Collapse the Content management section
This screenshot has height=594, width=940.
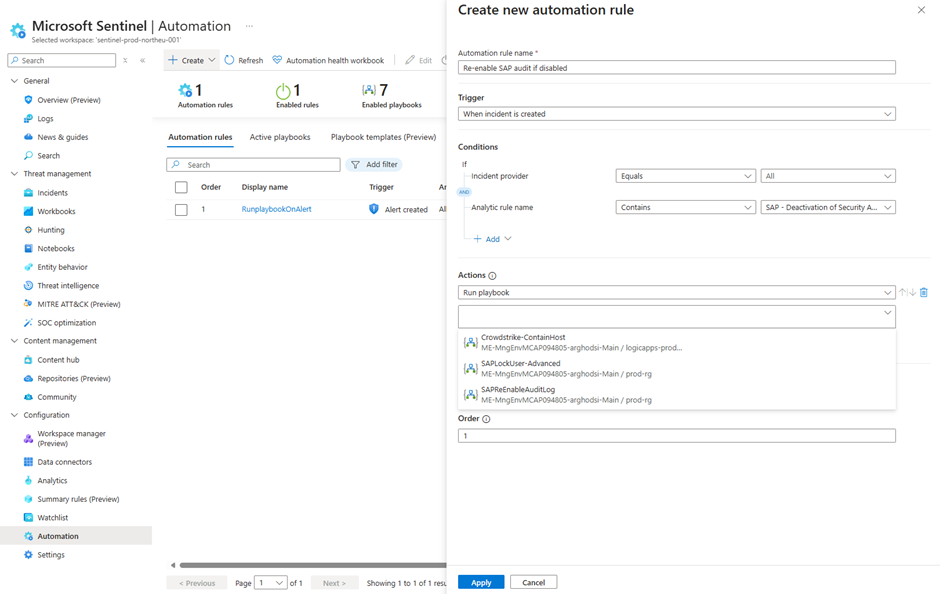pos(14,341)
